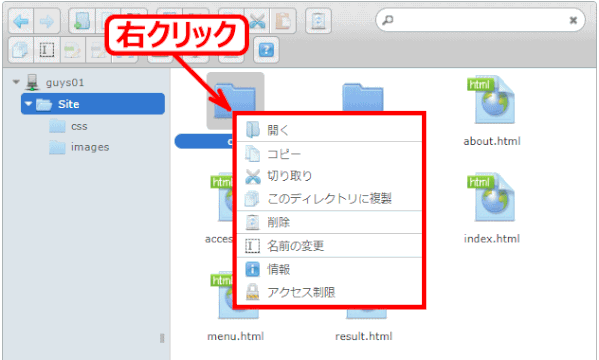Click the scissors cut icon in toolbar

point(258,21)
